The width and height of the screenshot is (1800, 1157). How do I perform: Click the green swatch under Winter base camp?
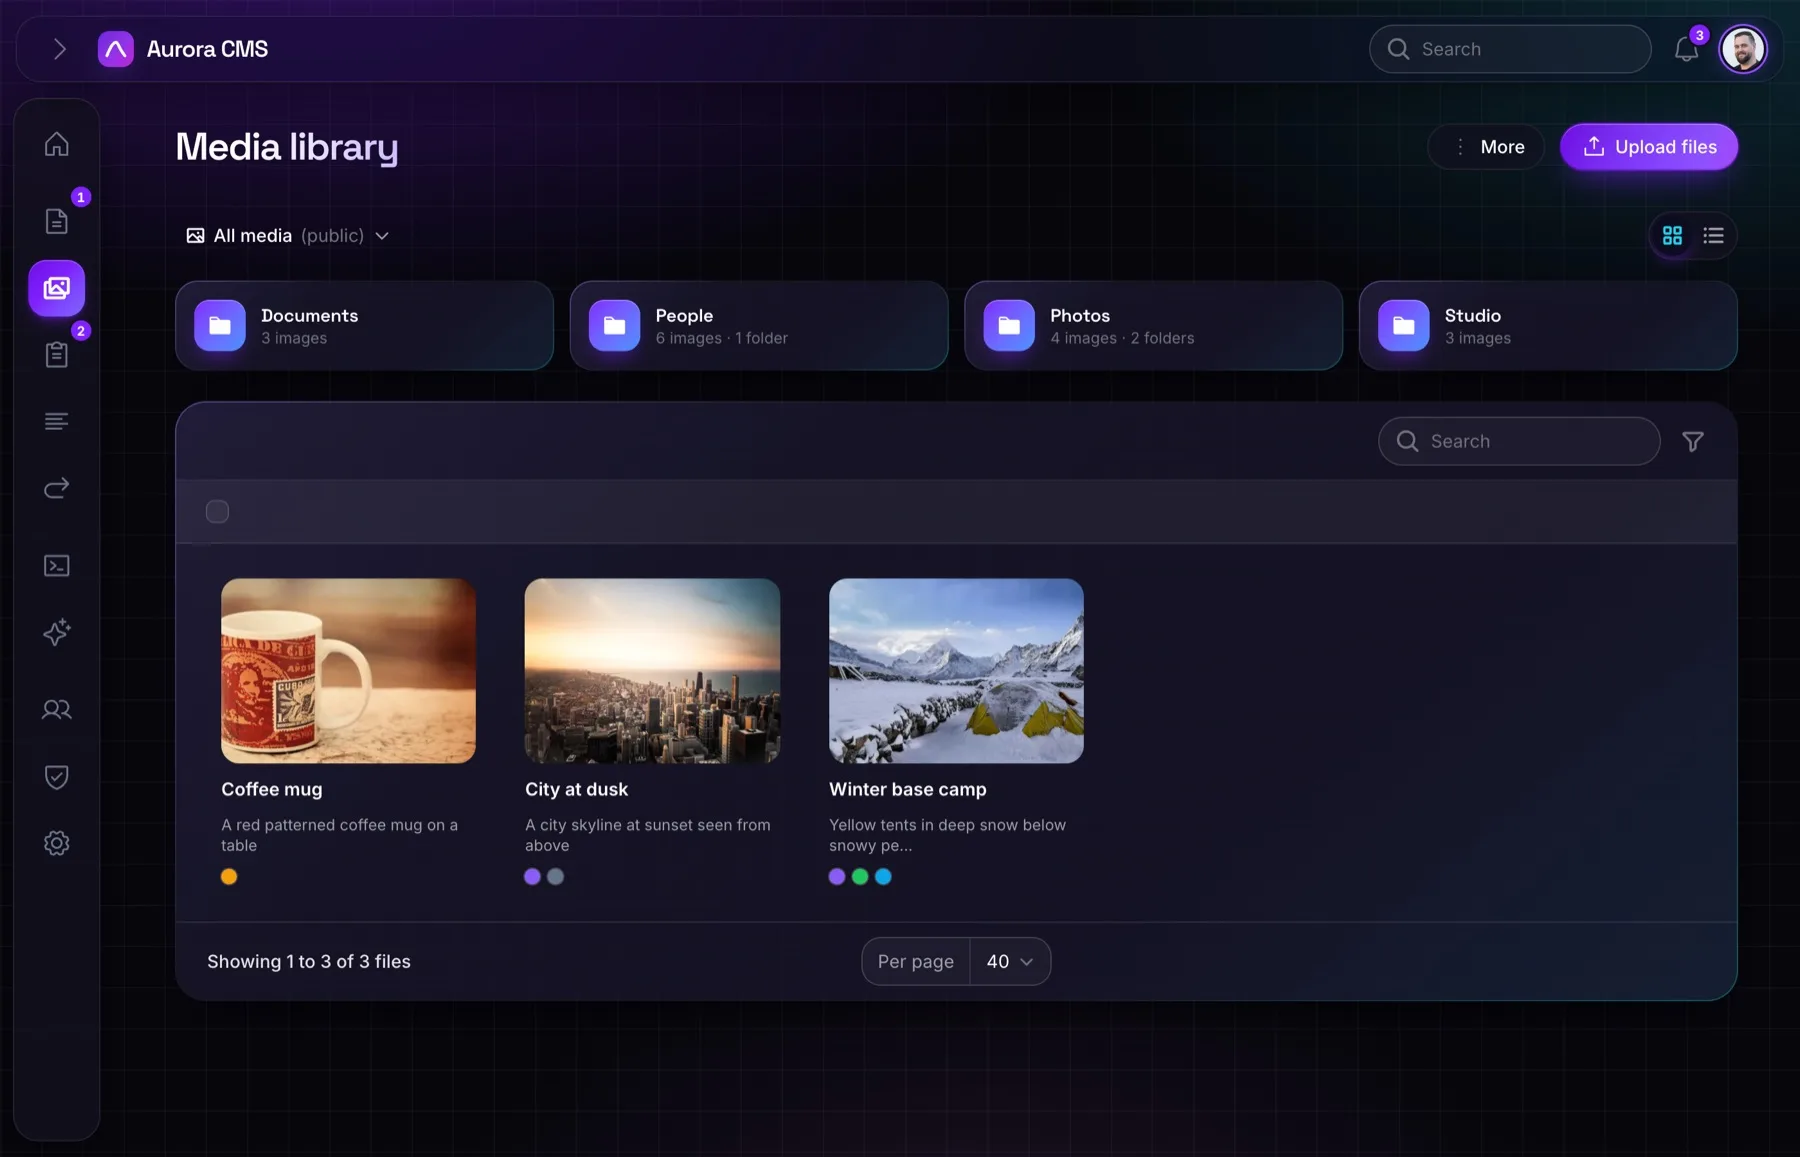860,877
